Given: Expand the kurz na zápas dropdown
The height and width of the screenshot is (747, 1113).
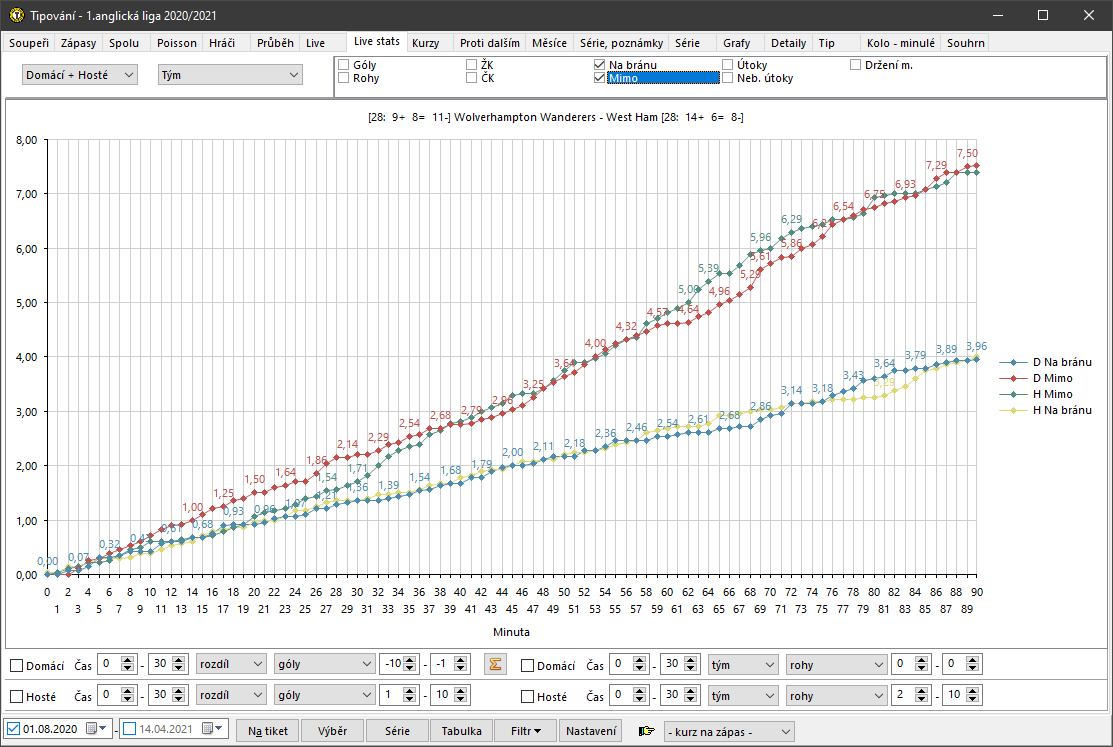Looking at the screenshot, I should [728, 731].
